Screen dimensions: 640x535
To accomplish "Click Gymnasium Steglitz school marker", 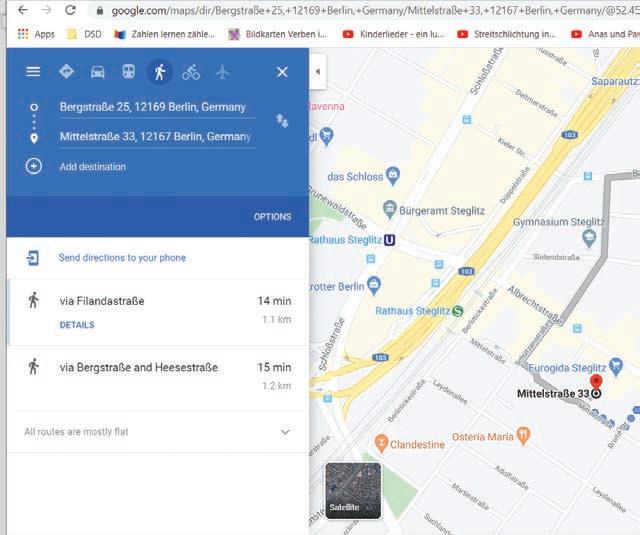I will [x=589, y=238].
